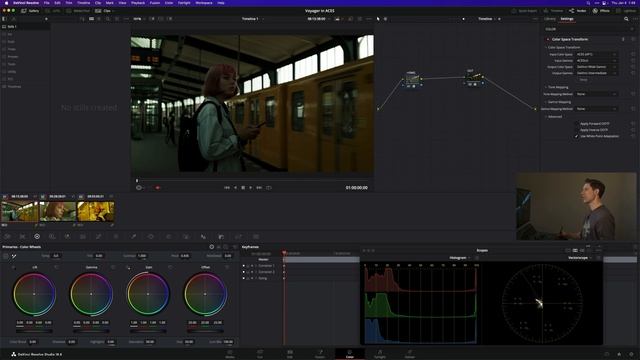Screen dimensions: 640x360
Task: Open the Blur palette
Action: tap(203, 237)
